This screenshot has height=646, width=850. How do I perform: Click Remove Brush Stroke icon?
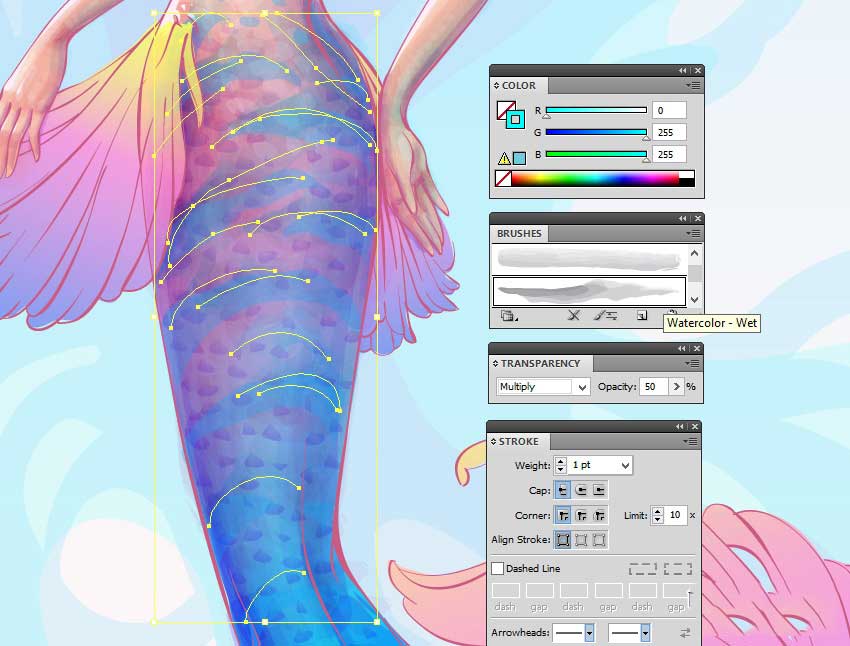point(574,315)
